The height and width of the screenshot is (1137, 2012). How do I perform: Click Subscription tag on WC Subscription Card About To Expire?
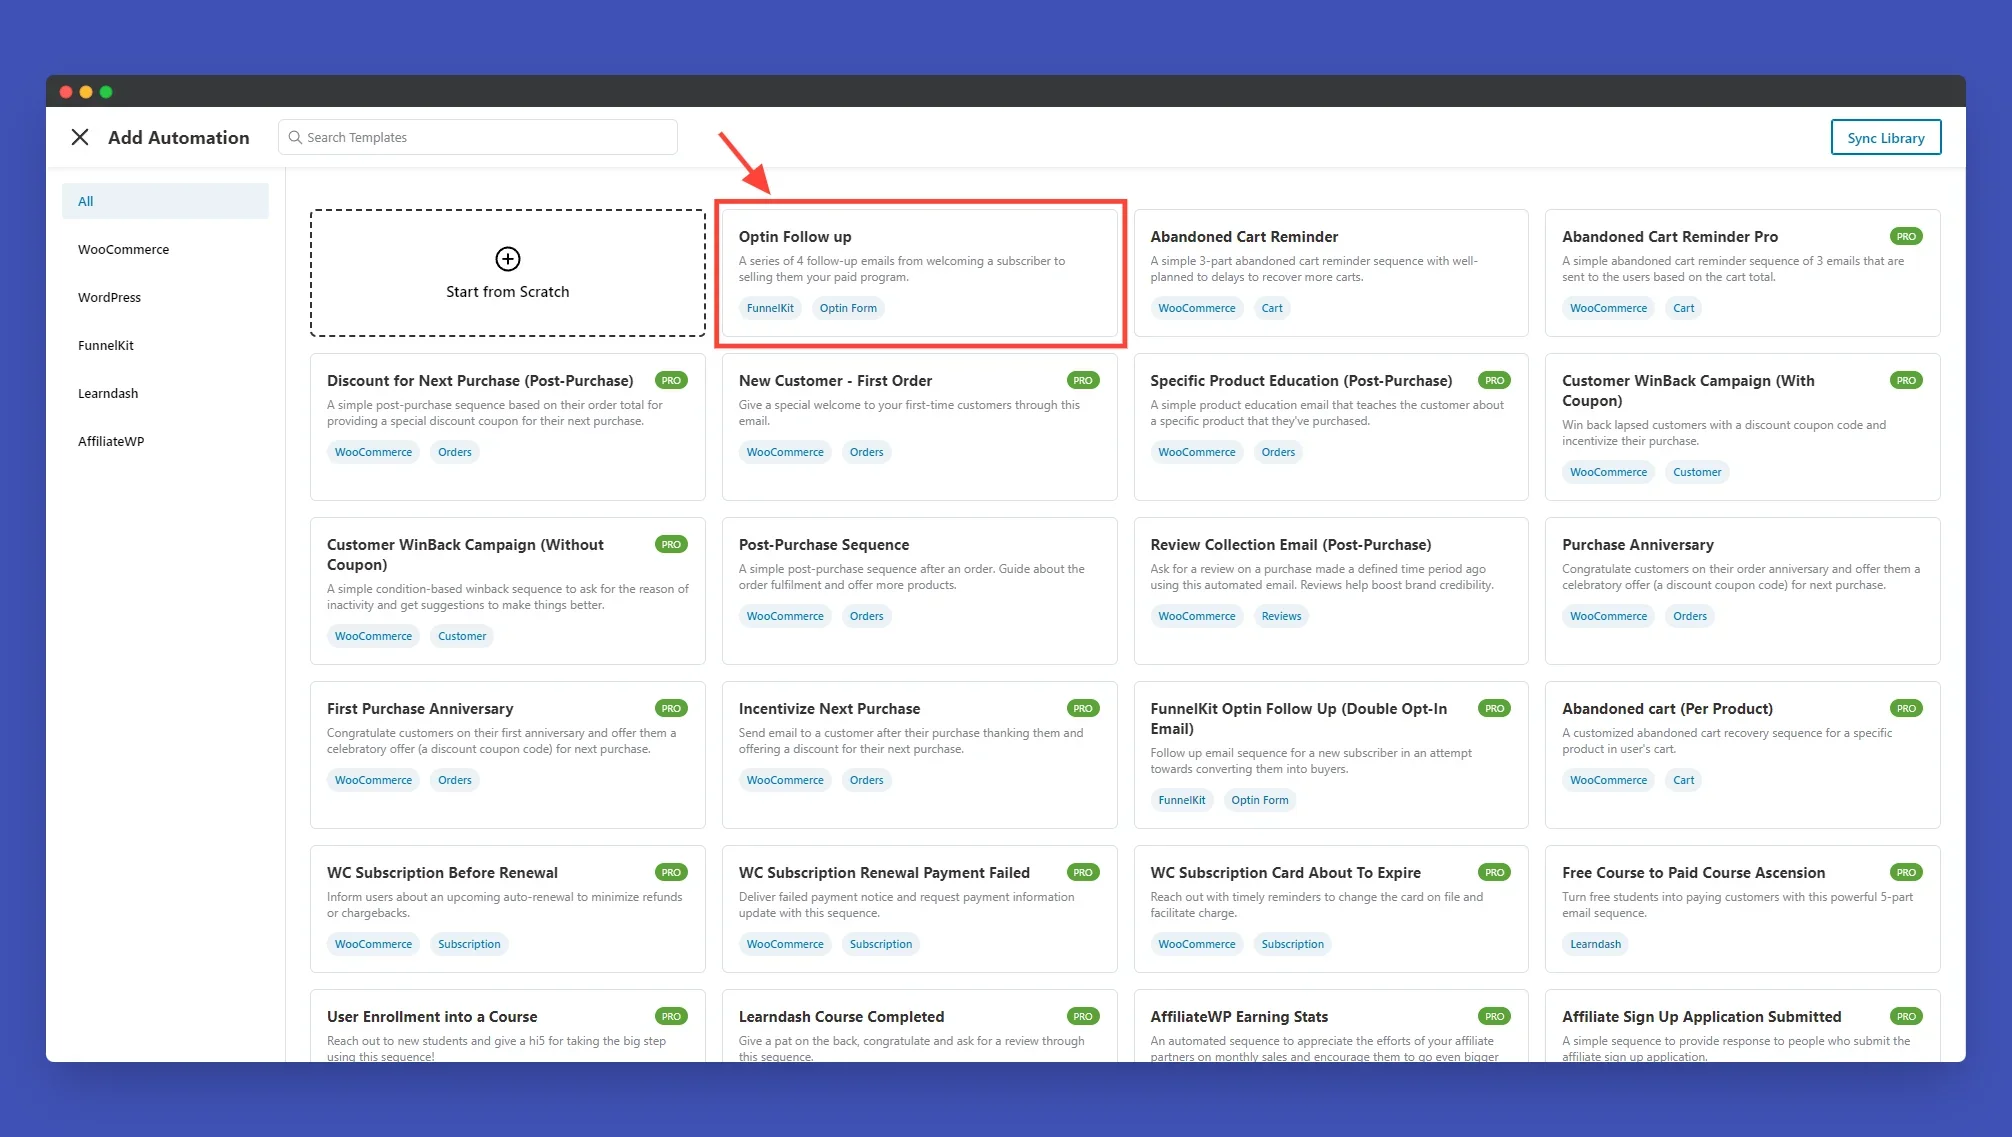pyautogui.click(x=1292, y=944)
